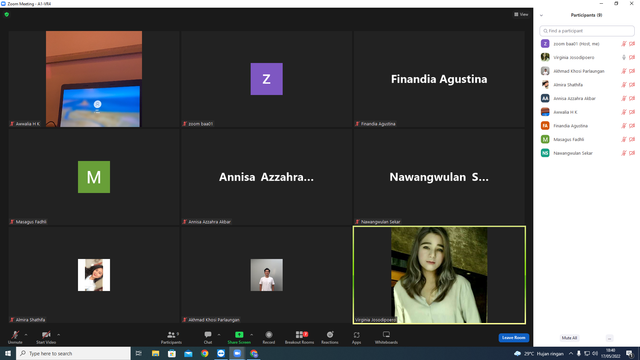The height and width of the screenshot is (360, 640).
Task: Expand share options arrow next to Share Screen
Action: tap(251, 335)
